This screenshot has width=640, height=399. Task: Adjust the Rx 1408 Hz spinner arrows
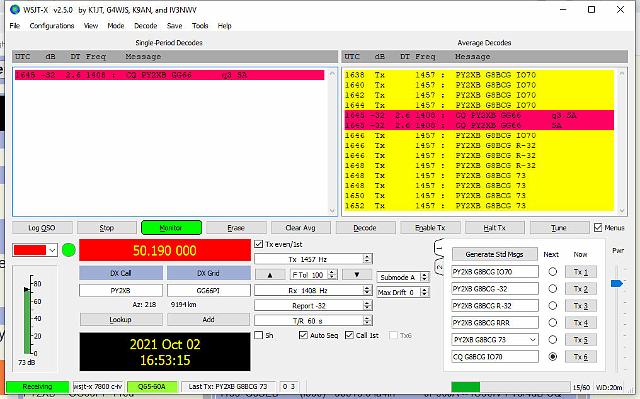tap(367, 290)
